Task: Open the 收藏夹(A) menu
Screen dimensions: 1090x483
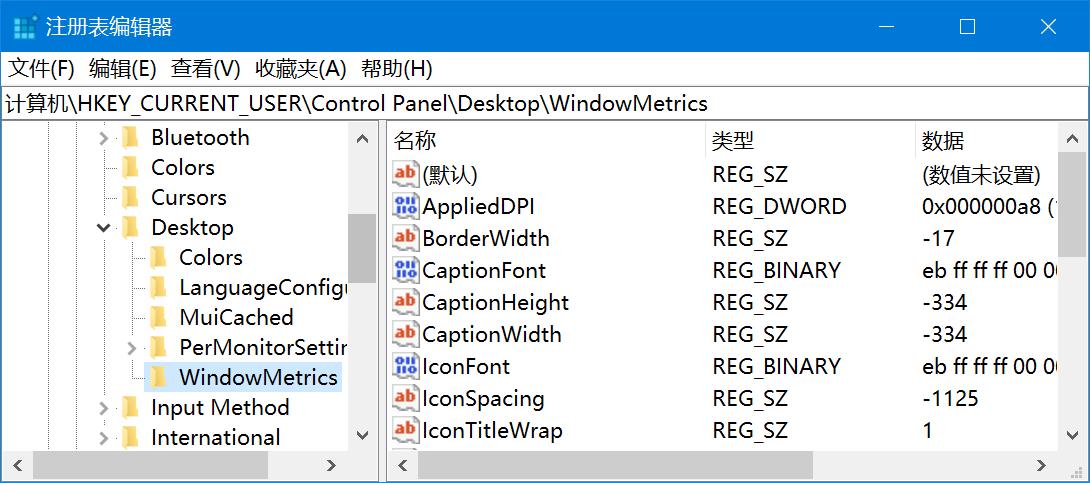Action: pos(300,69)
